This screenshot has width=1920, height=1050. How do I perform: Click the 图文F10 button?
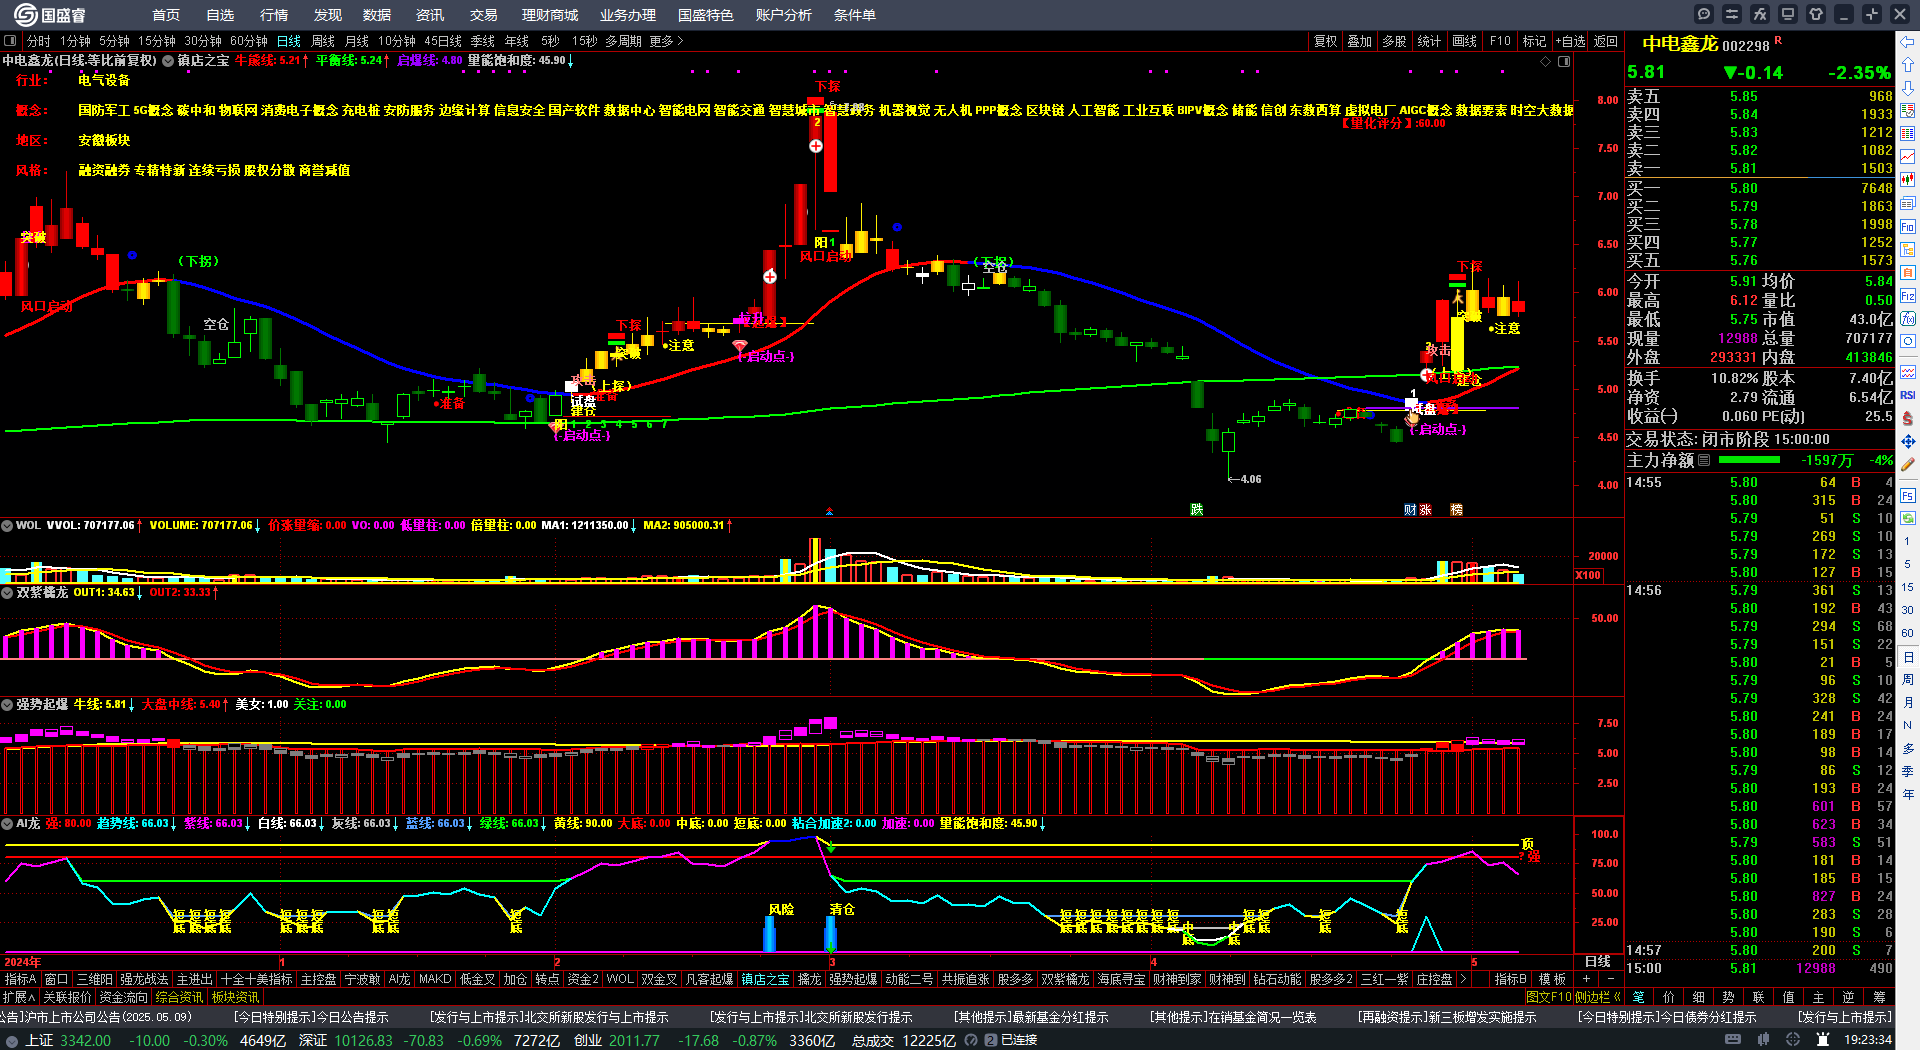point(1548,997)
